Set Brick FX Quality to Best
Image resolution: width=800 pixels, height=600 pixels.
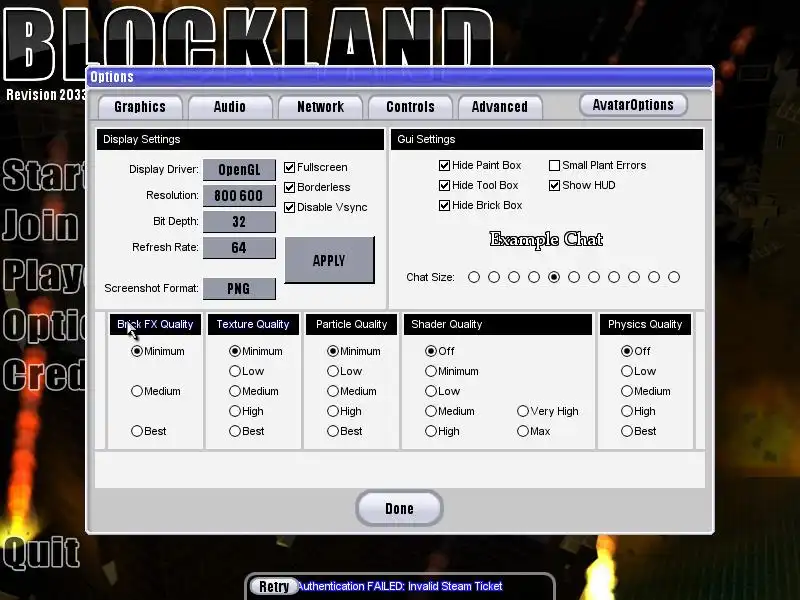137,431
